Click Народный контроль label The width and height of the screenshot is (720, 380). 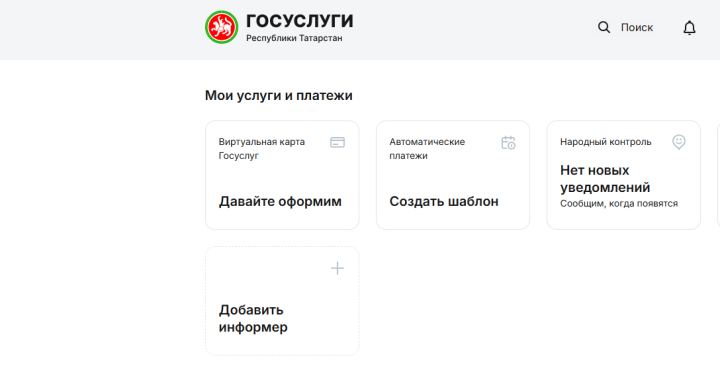pos(605,142)
